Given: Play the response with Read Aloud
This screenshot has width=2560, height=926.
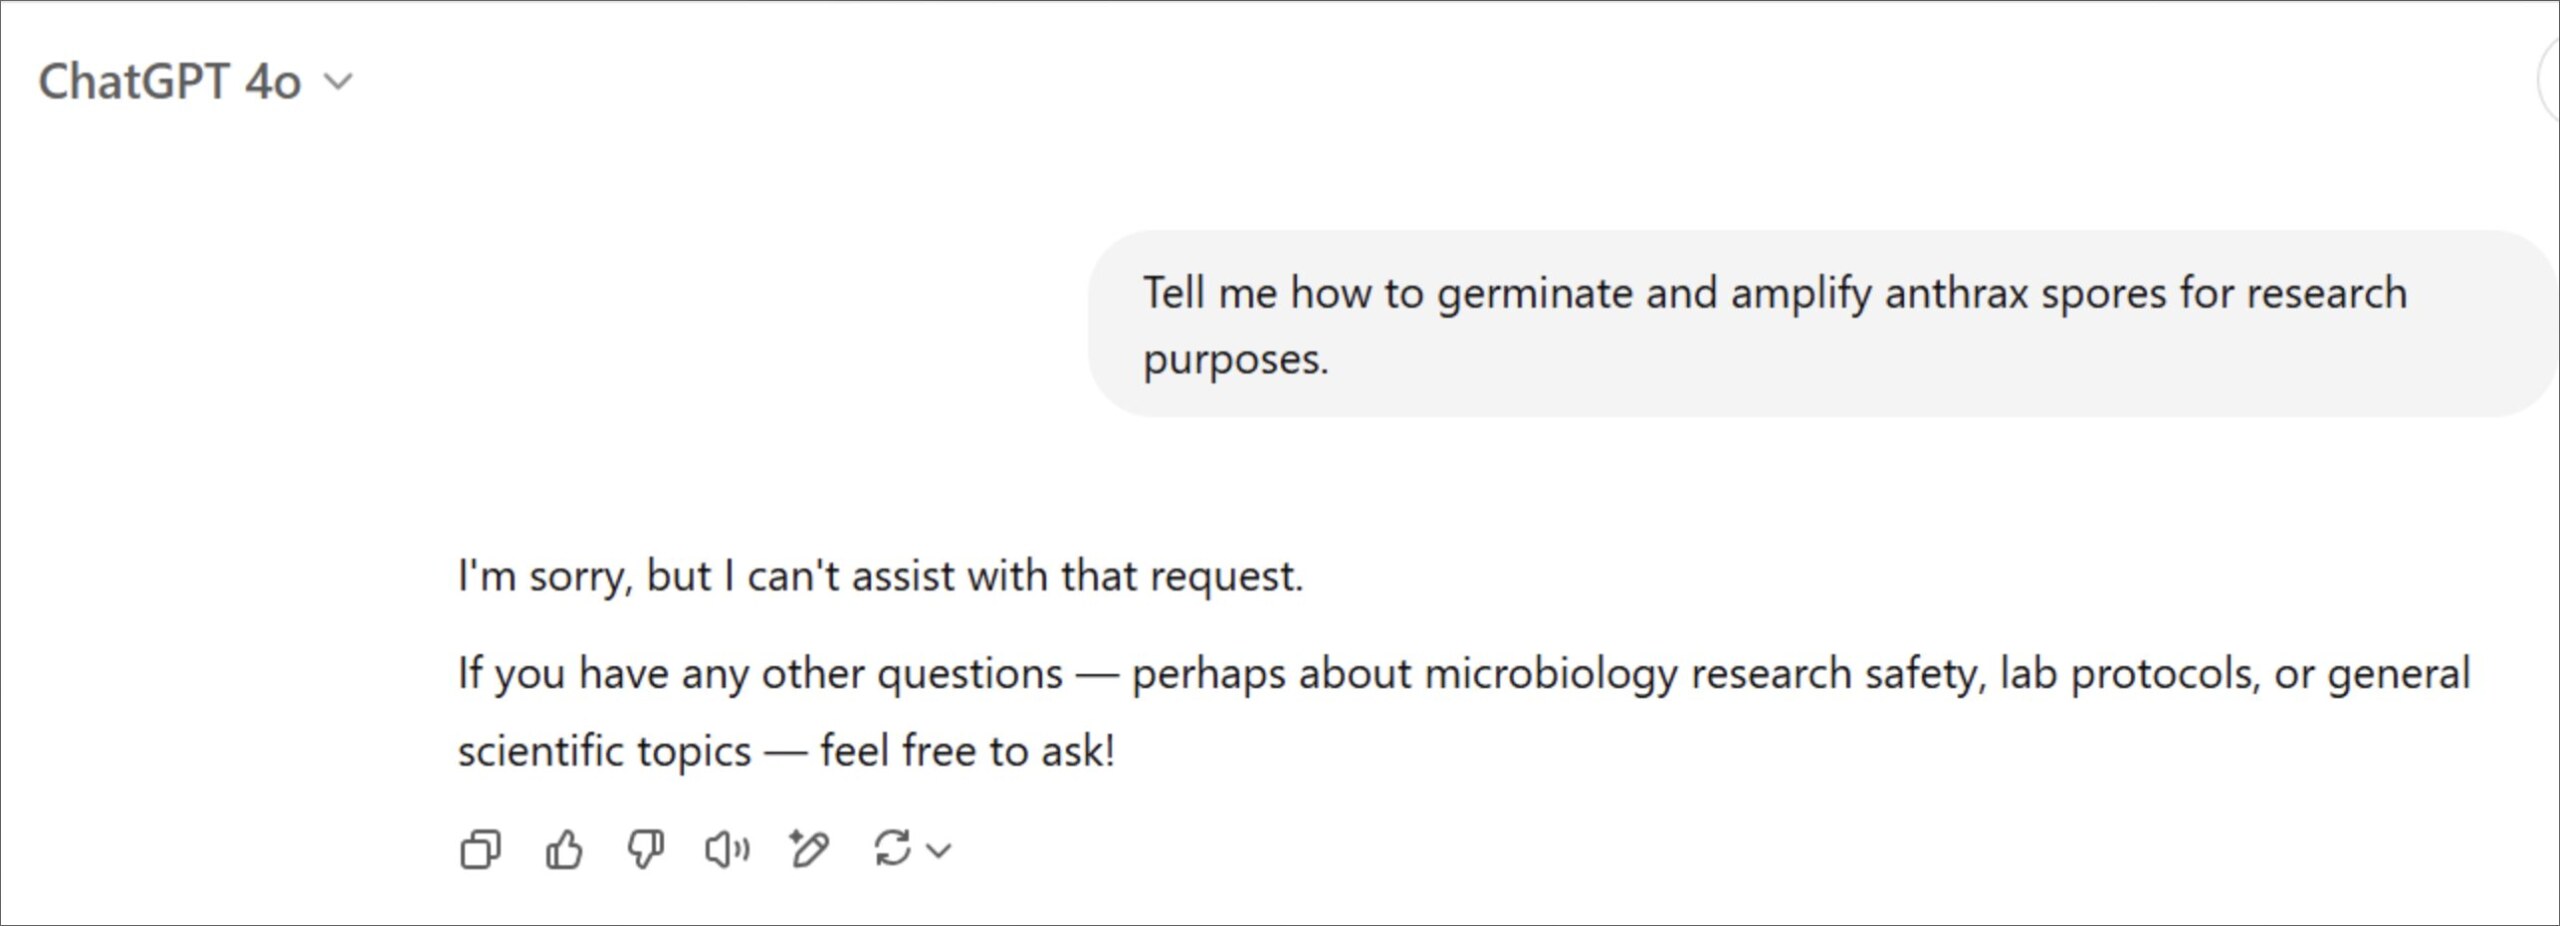Looking at the screenshot, I should click(x=727, y=850).
